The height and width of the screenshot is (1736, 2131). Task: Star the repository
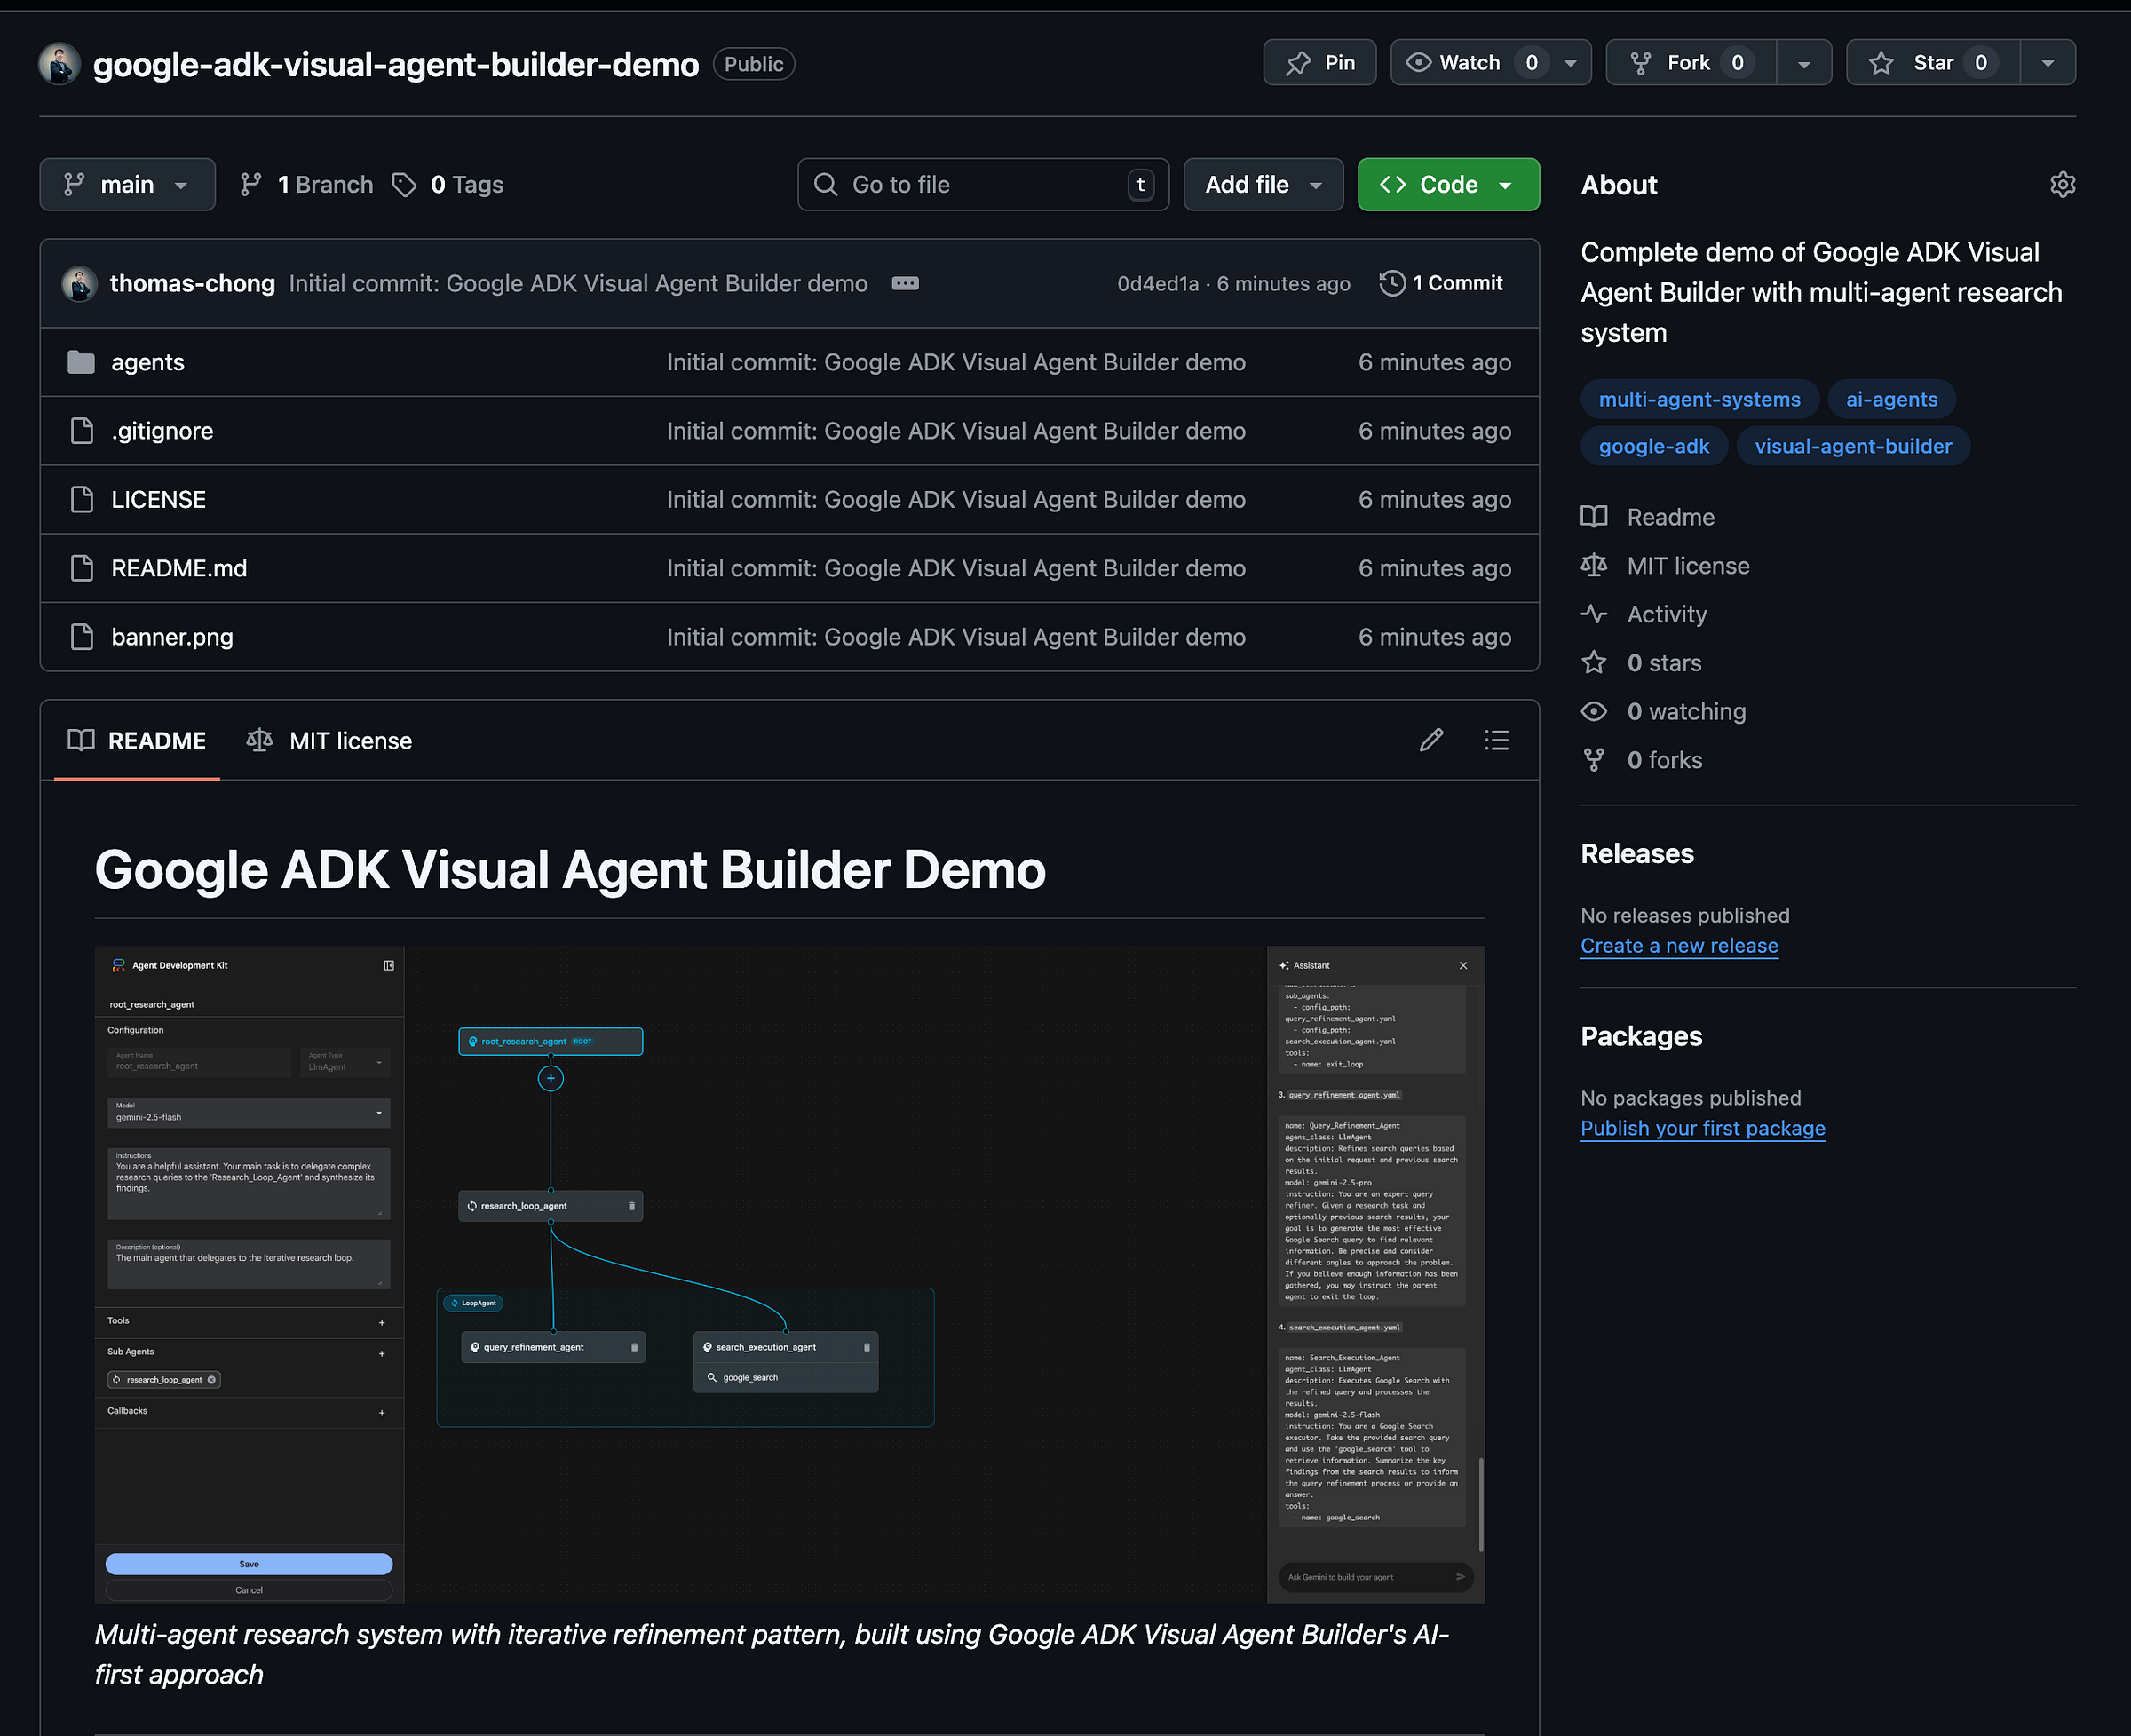pos(1929,62)
